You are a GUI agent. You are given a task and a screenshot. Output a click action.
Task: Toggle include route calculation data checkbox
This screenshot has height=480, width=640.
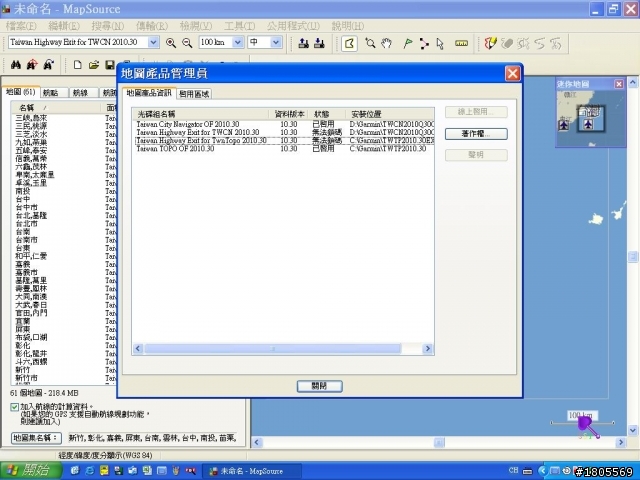pyautogui.click(x=15, y=407)
